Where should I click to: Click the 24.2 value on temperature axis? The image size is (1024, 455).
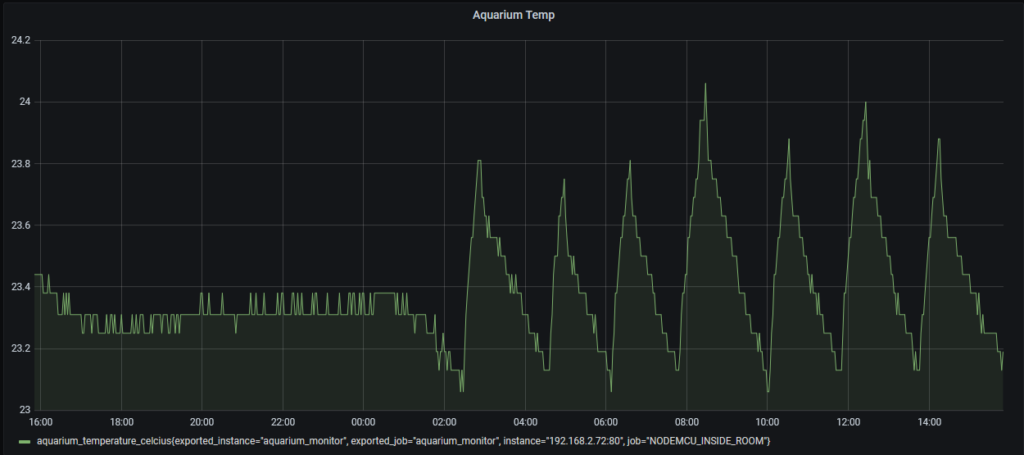[20, 40]
